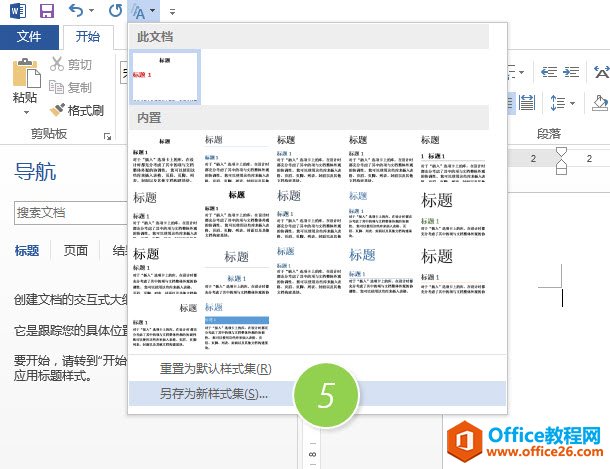Open the undo history dropdown arrow
Image resolution: width=610 pixels, height=469 pixels.
(92, 10)
